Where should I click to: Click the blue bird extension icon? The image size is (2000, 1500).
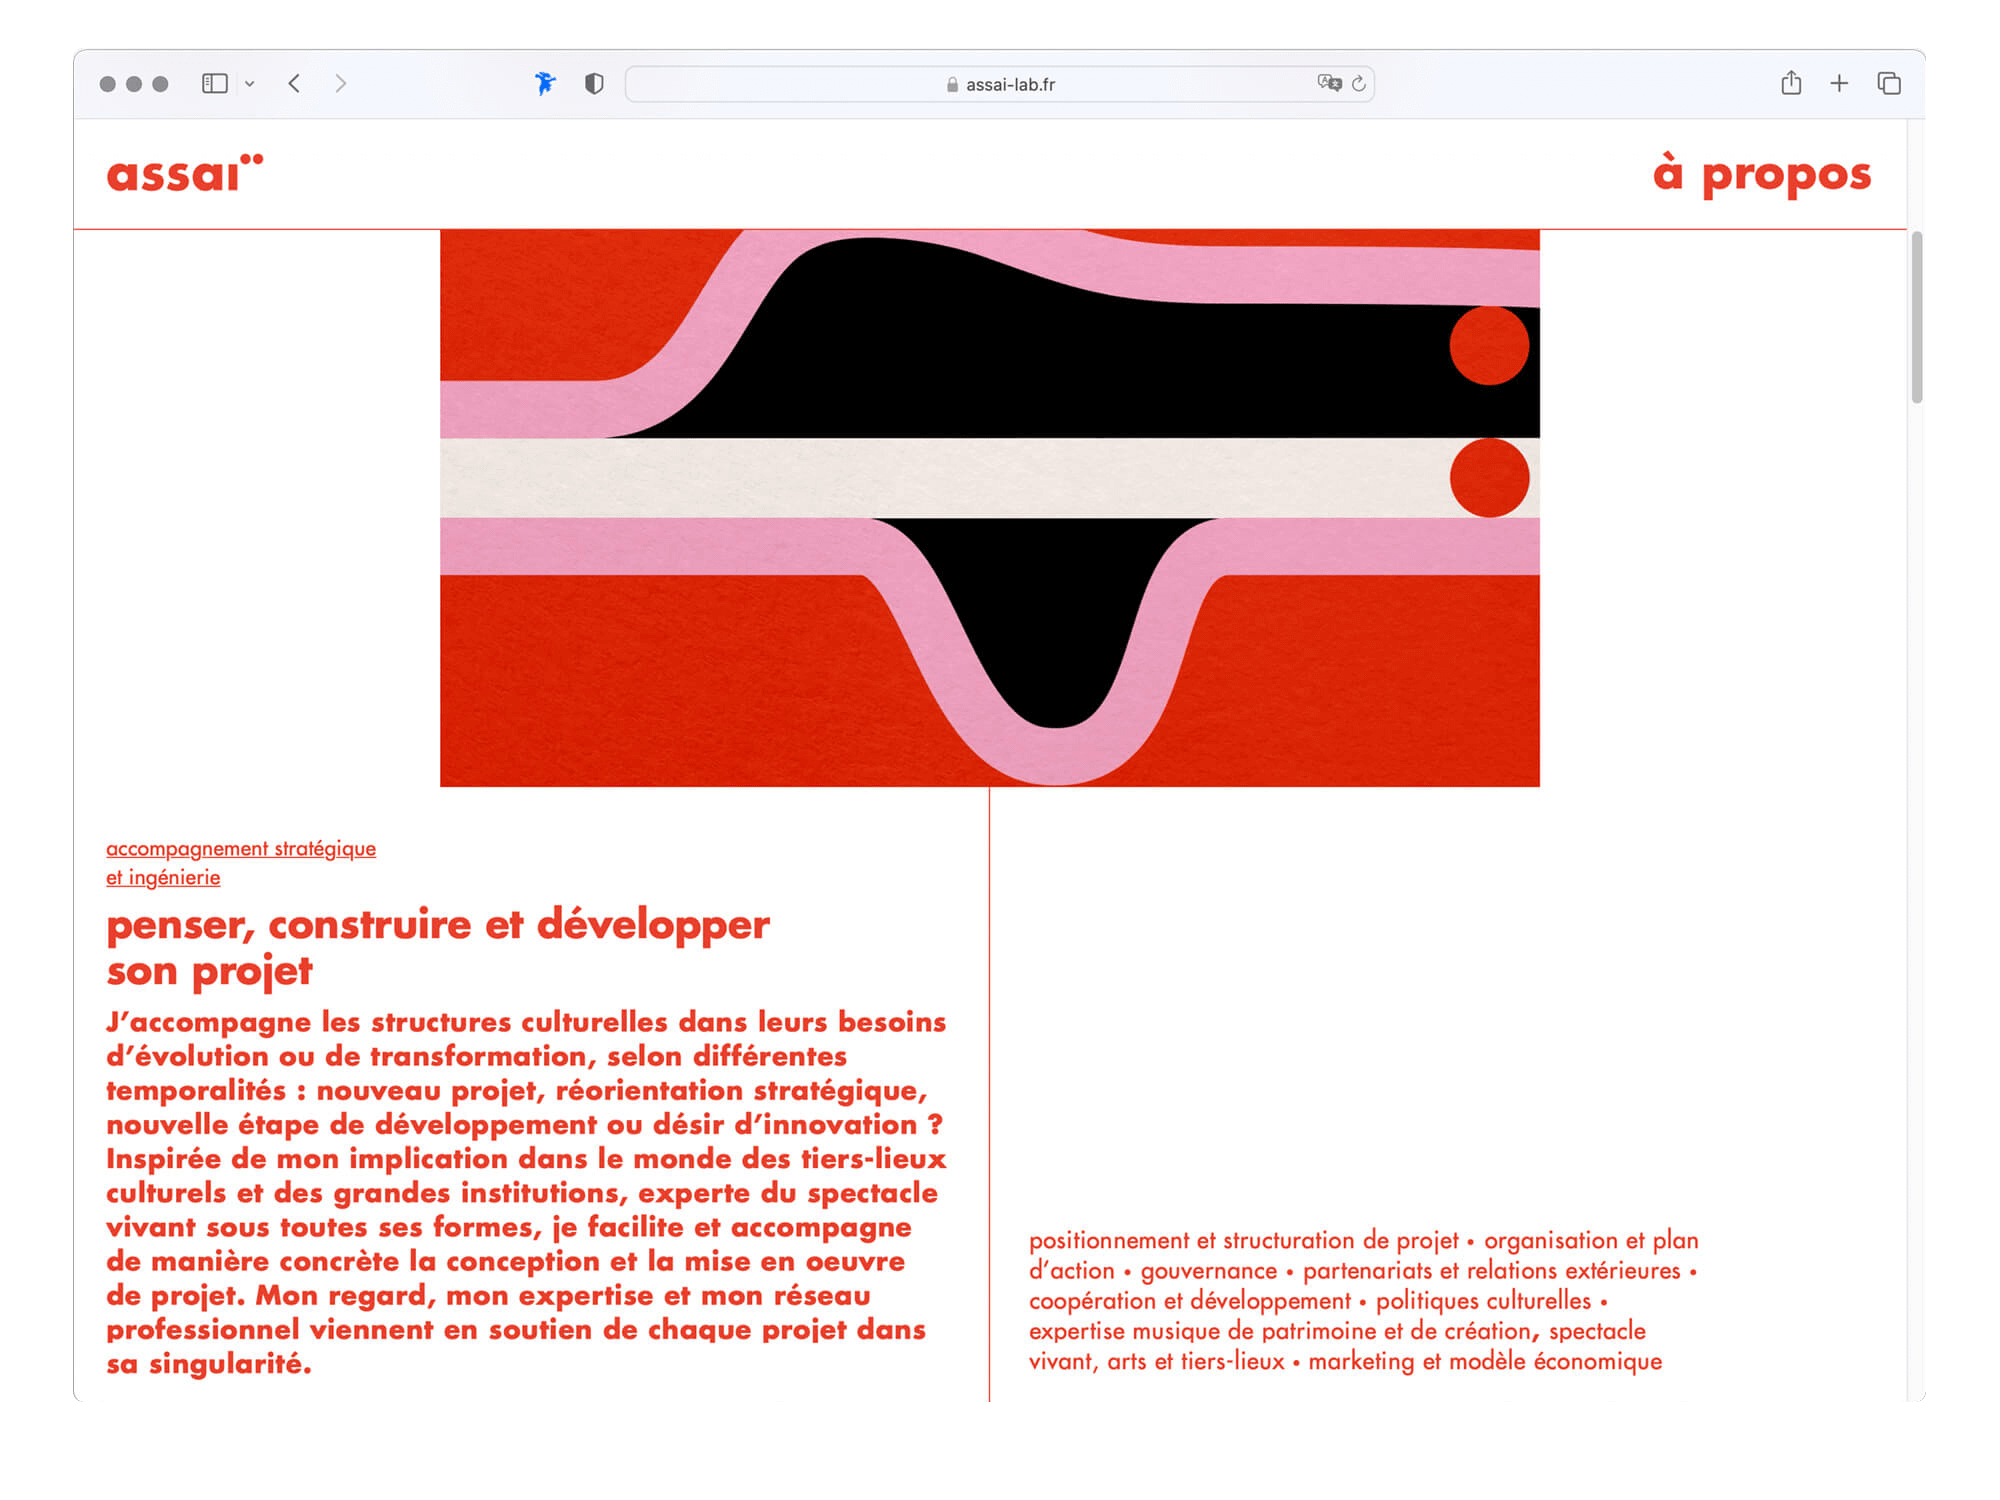pyautogui.click(x=545, y=84)
